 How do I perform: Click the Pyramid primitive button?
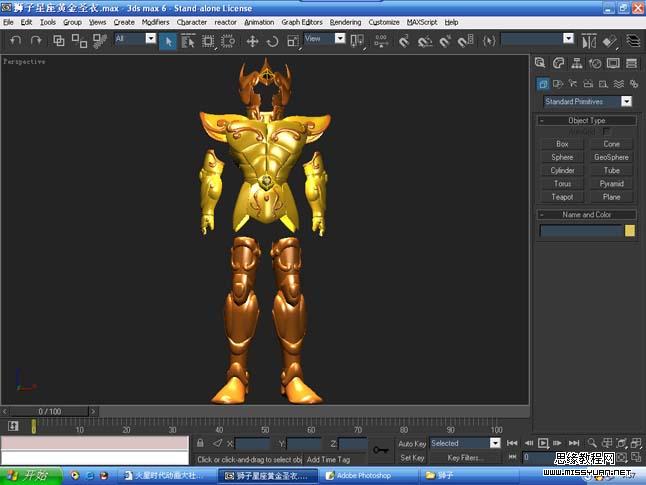[611, 184]
